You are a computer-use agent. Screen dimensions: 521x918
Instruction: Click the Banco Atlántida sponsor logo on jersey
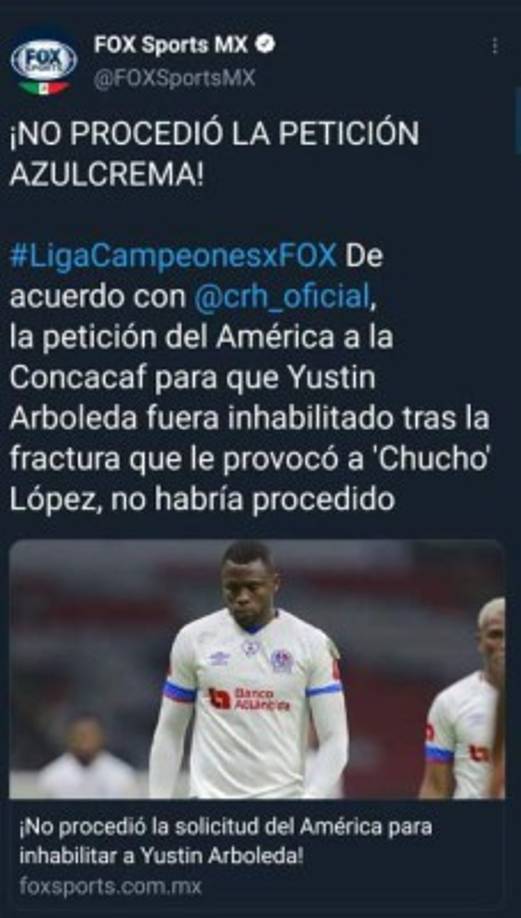click(249, 698)
